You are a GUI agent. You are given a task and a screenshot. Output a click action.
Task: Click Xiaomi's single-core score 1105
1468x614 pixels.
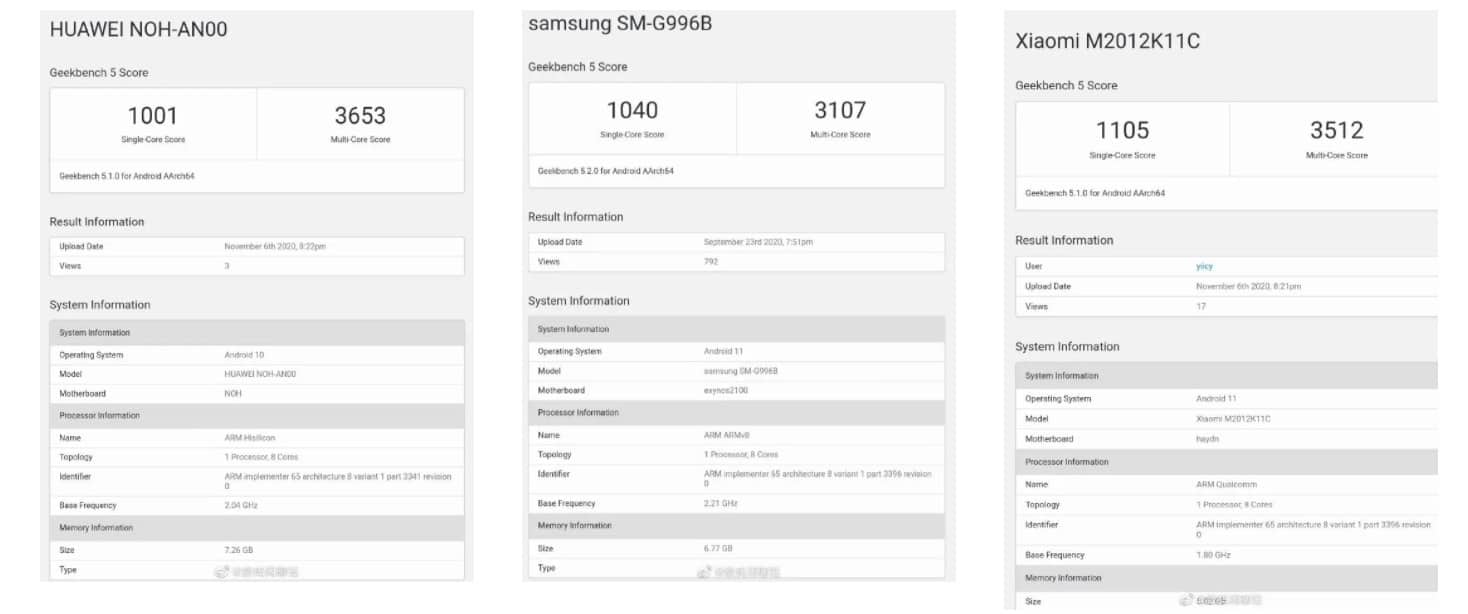pyautogui.click(x=1122, y=130)
